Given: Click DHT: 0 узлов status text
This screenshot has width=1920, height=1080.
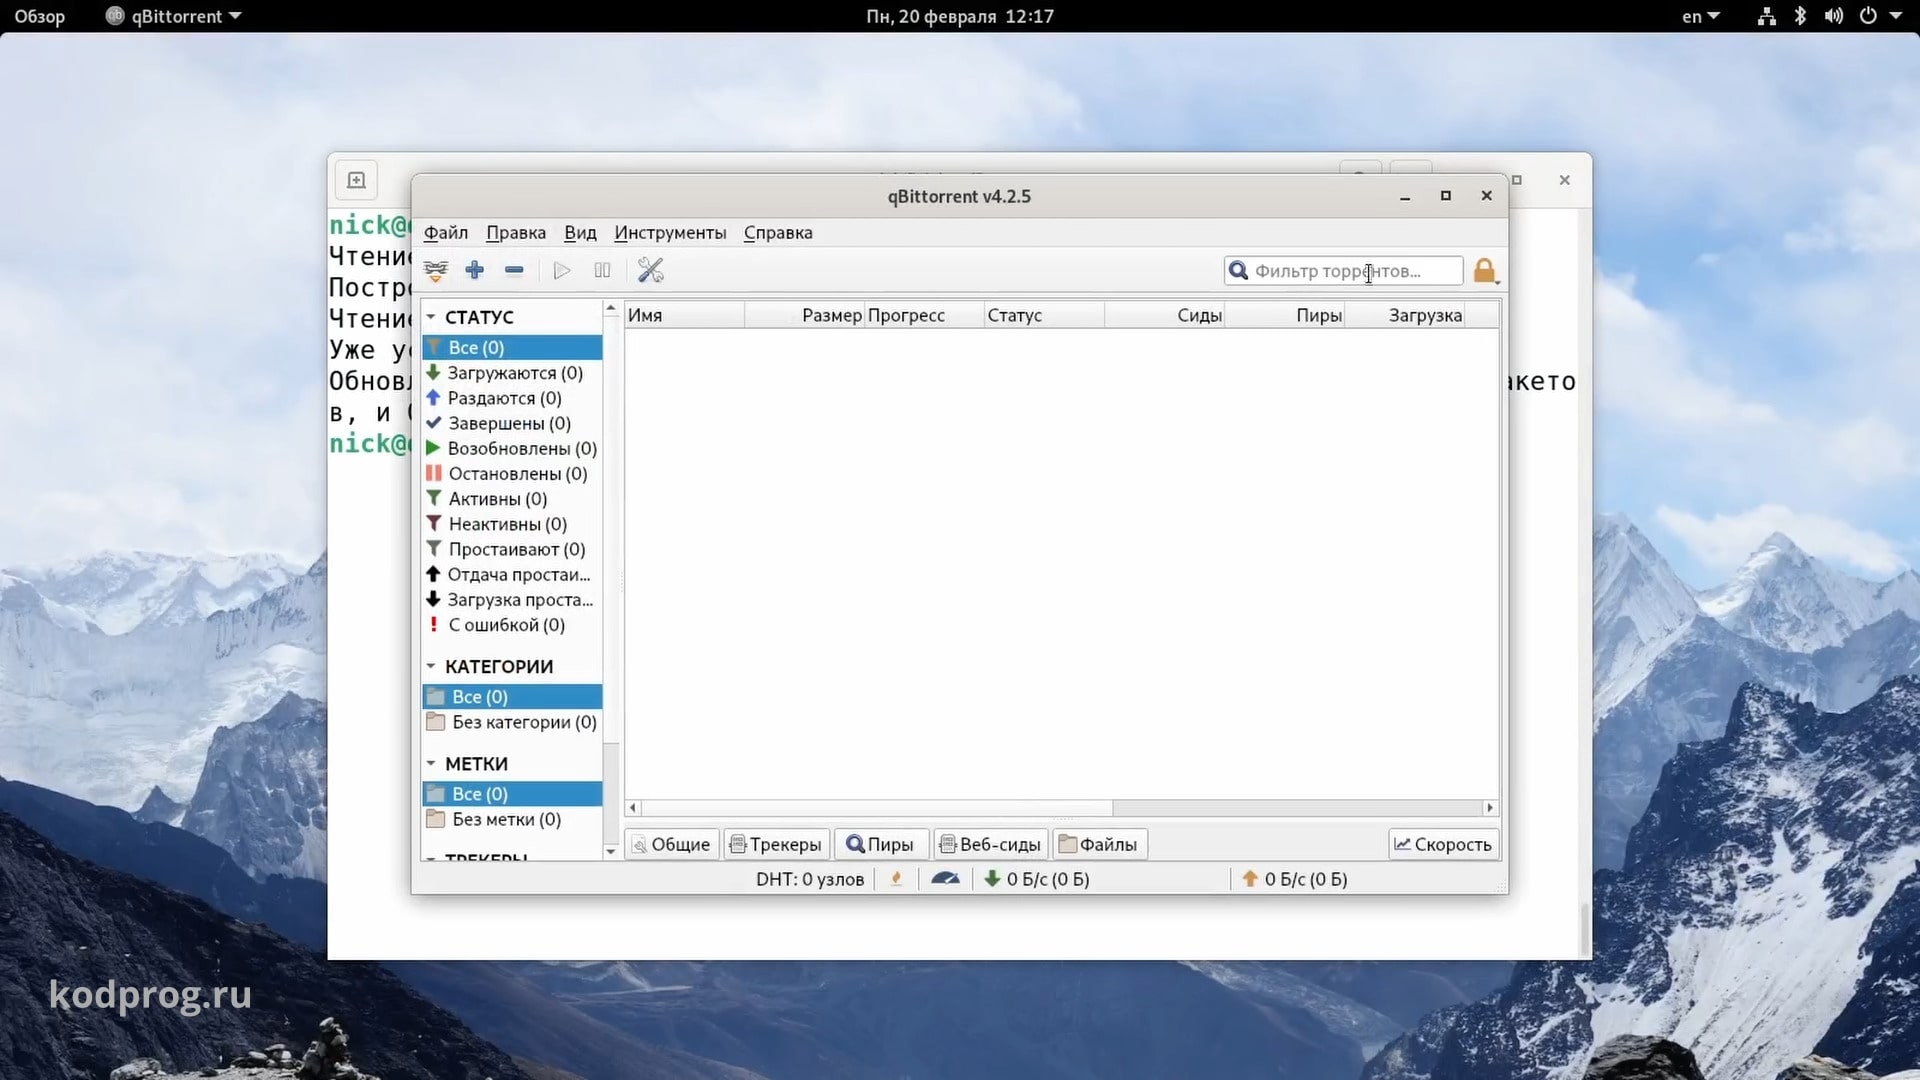Looking at the screenshot, I should coord(810,879).
